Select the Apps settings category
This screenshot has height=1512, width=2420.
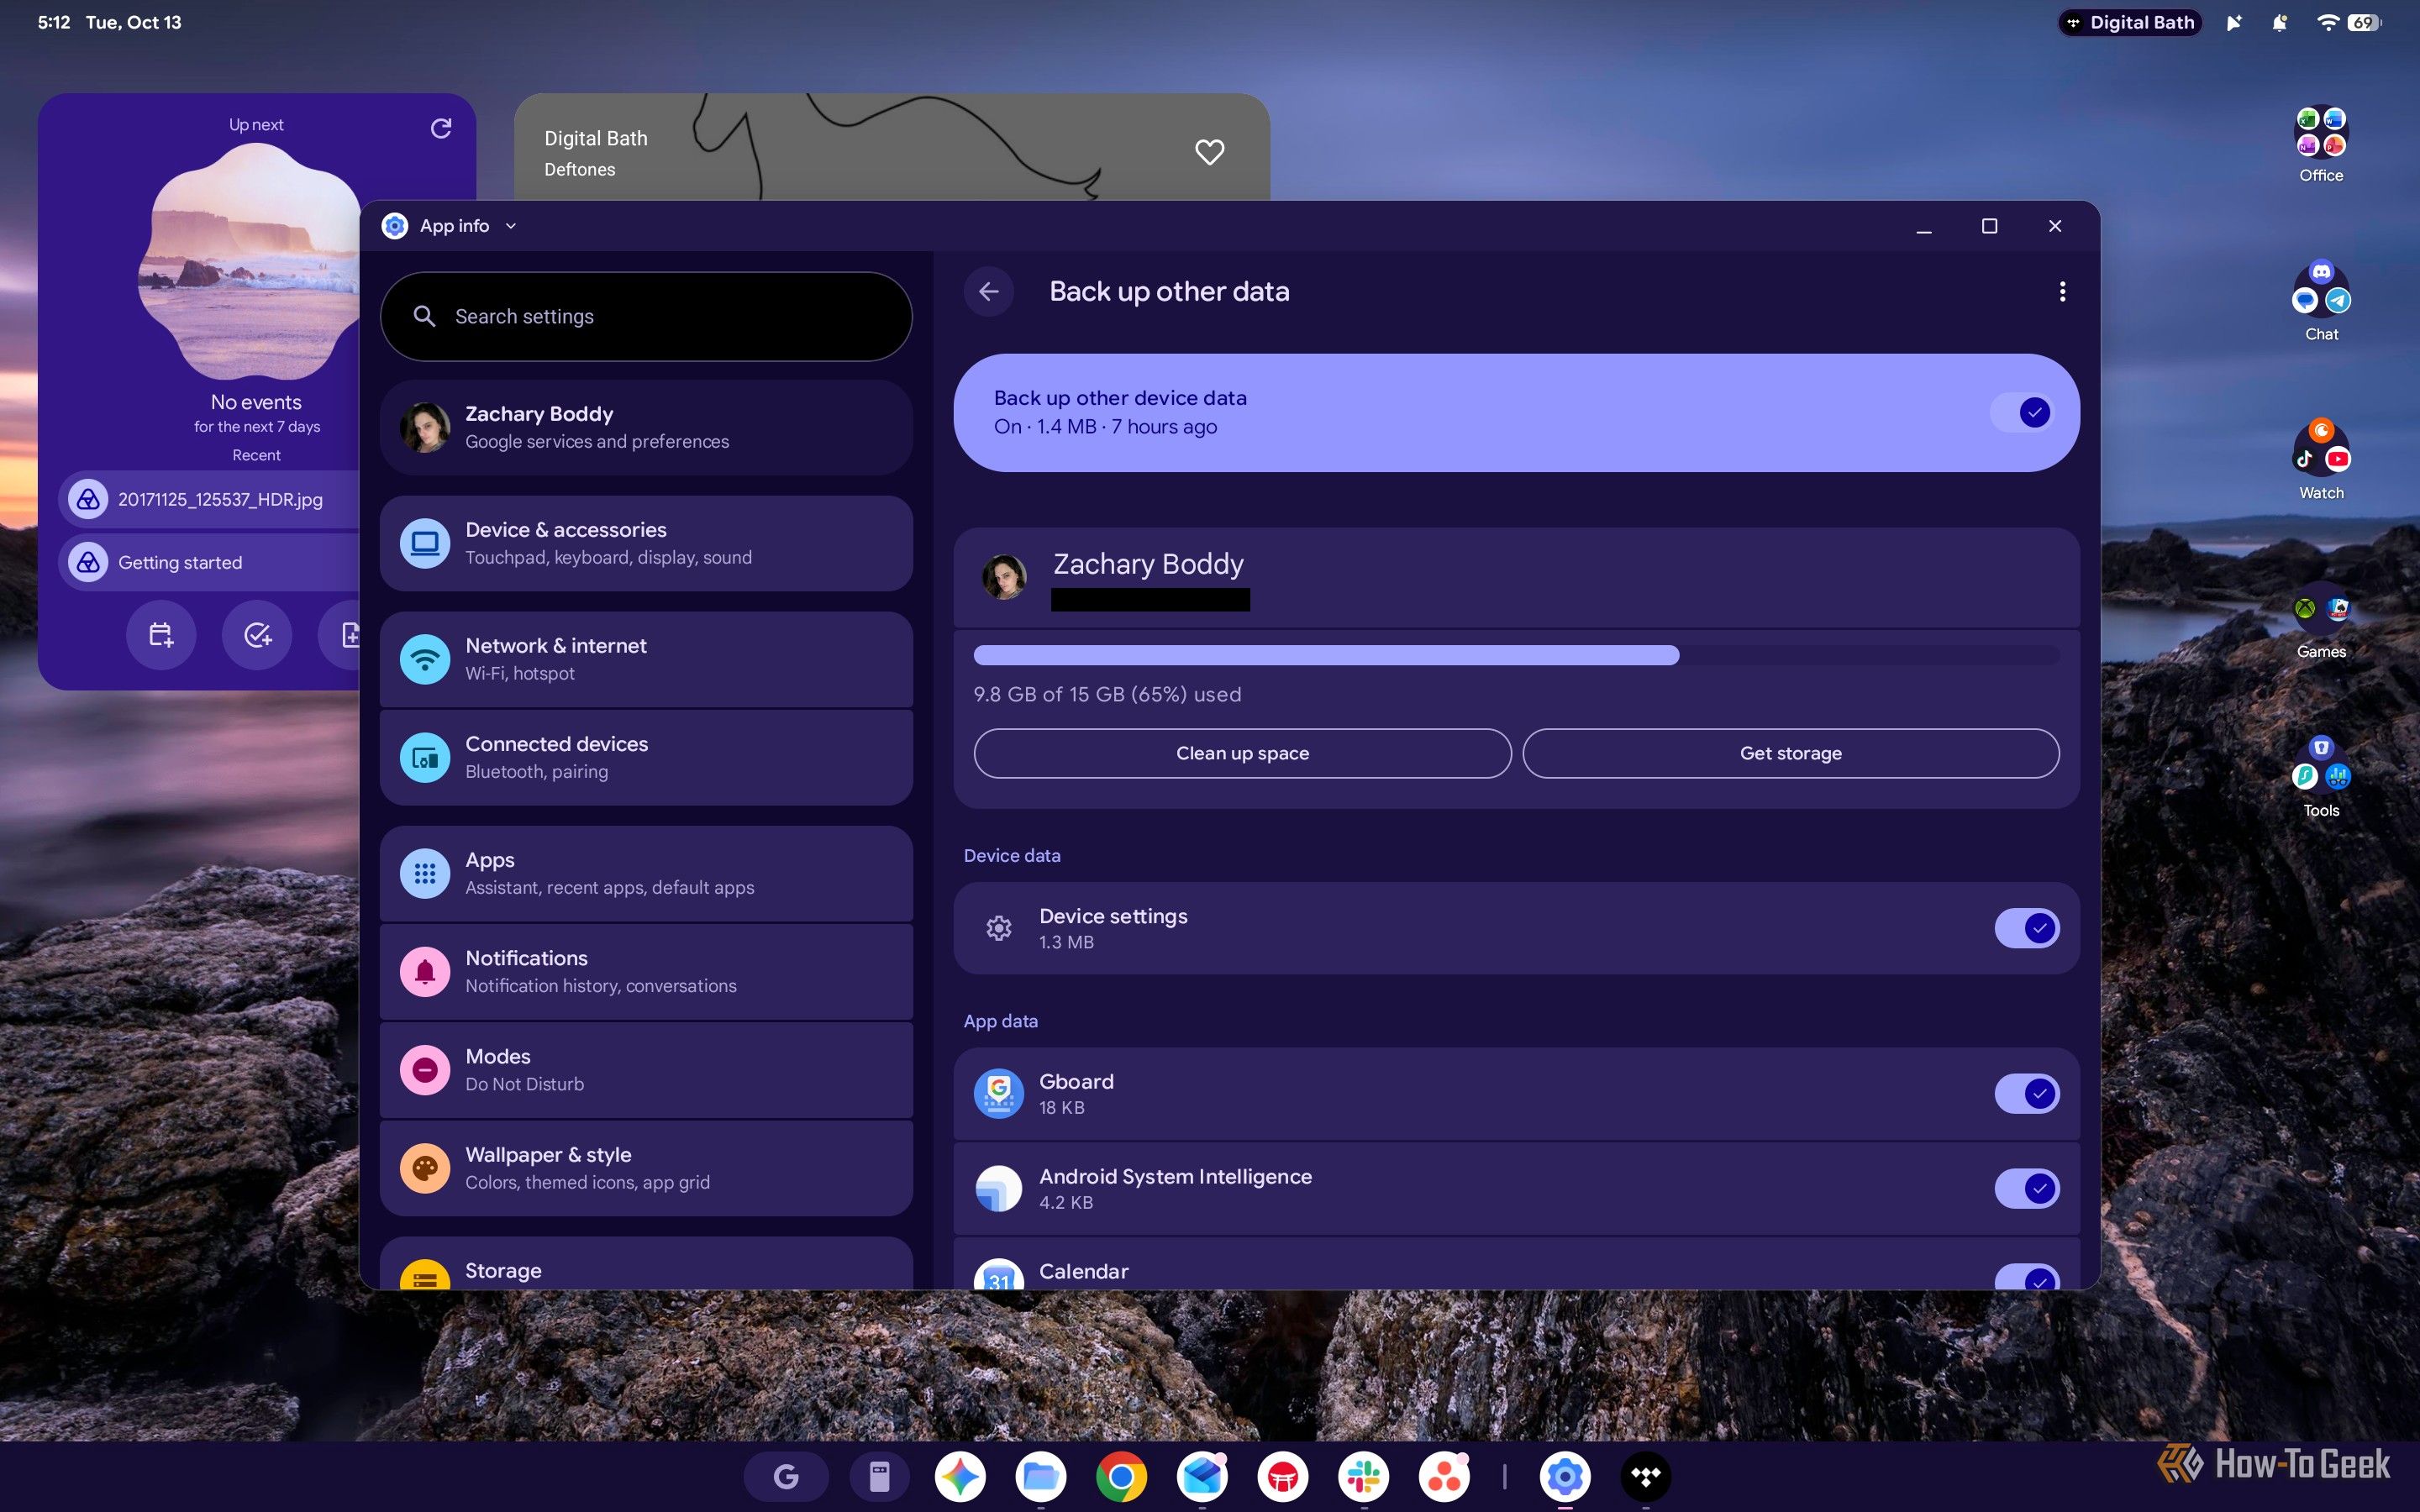pyautogui.click(x=646, y=873)
